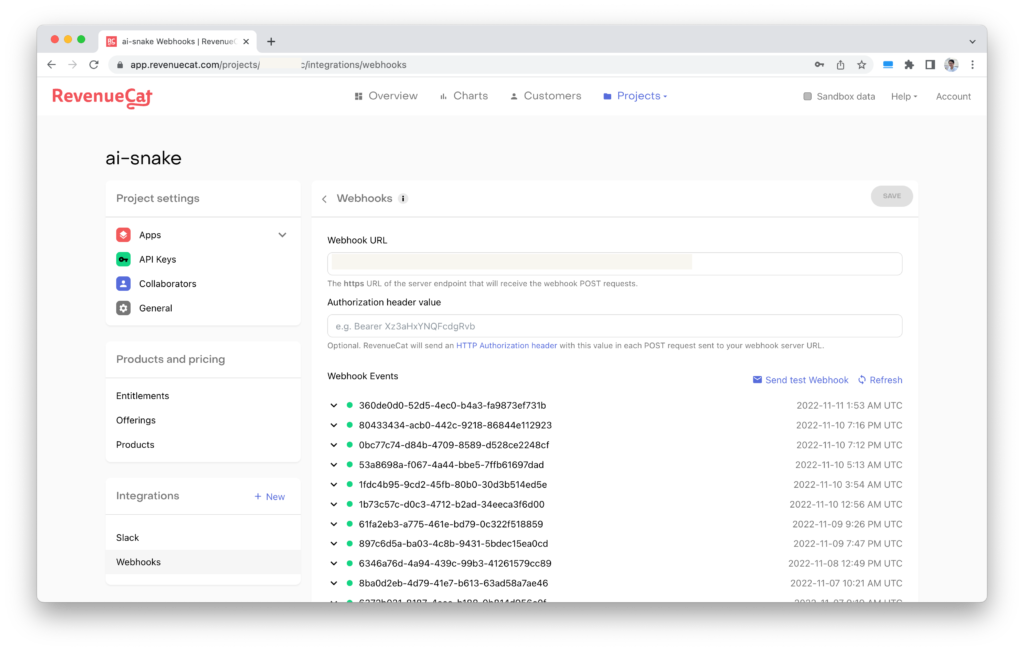1024x651 pixels.
Task: Expand webhook event 0bc77c74-d84b-4709-8589-d528ce2248cf
Action: coord(334,445)
